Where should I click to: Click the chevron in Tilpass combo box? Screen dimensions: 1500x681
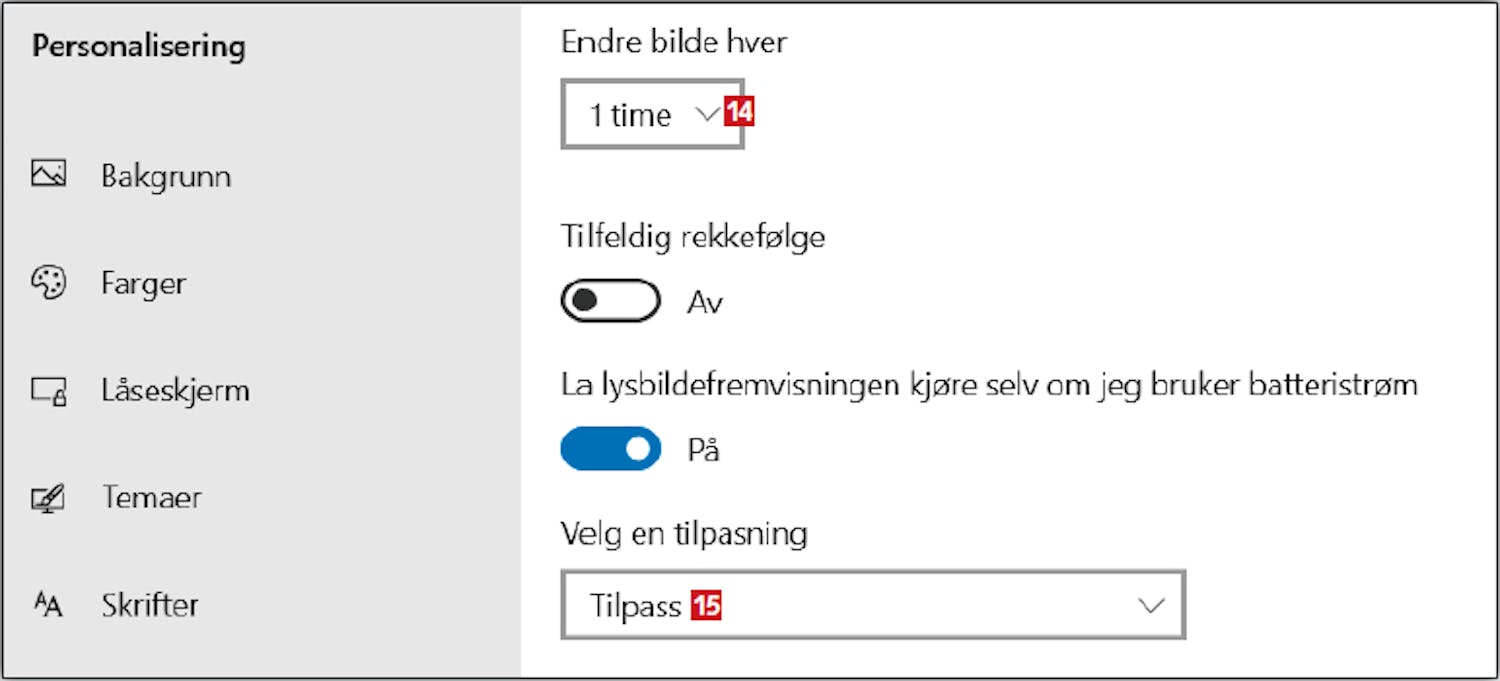point(1152,605)
